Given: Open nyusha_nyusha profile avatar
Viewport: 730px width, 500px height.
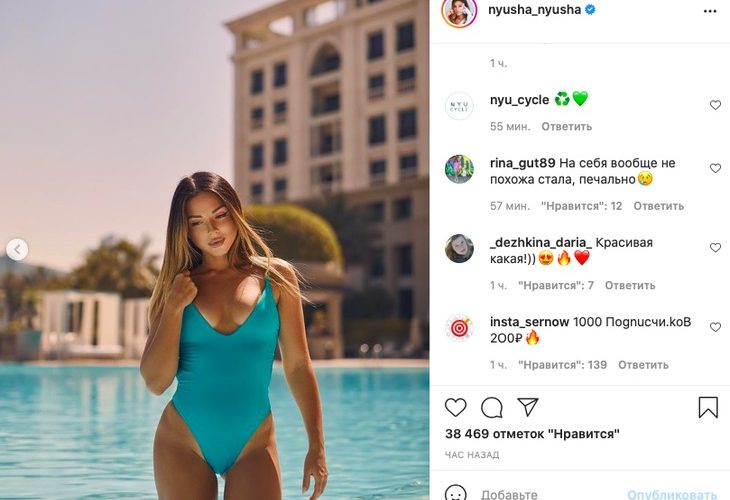Looking at the screenshot, I should pos(459,12).
